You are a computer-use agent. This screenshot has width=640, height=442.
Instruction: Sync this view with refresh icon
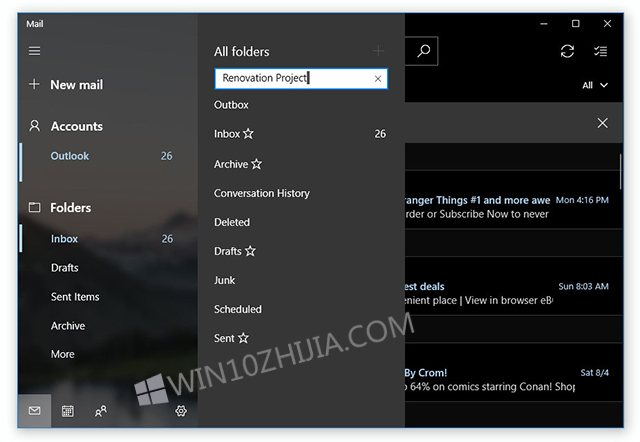567,51
